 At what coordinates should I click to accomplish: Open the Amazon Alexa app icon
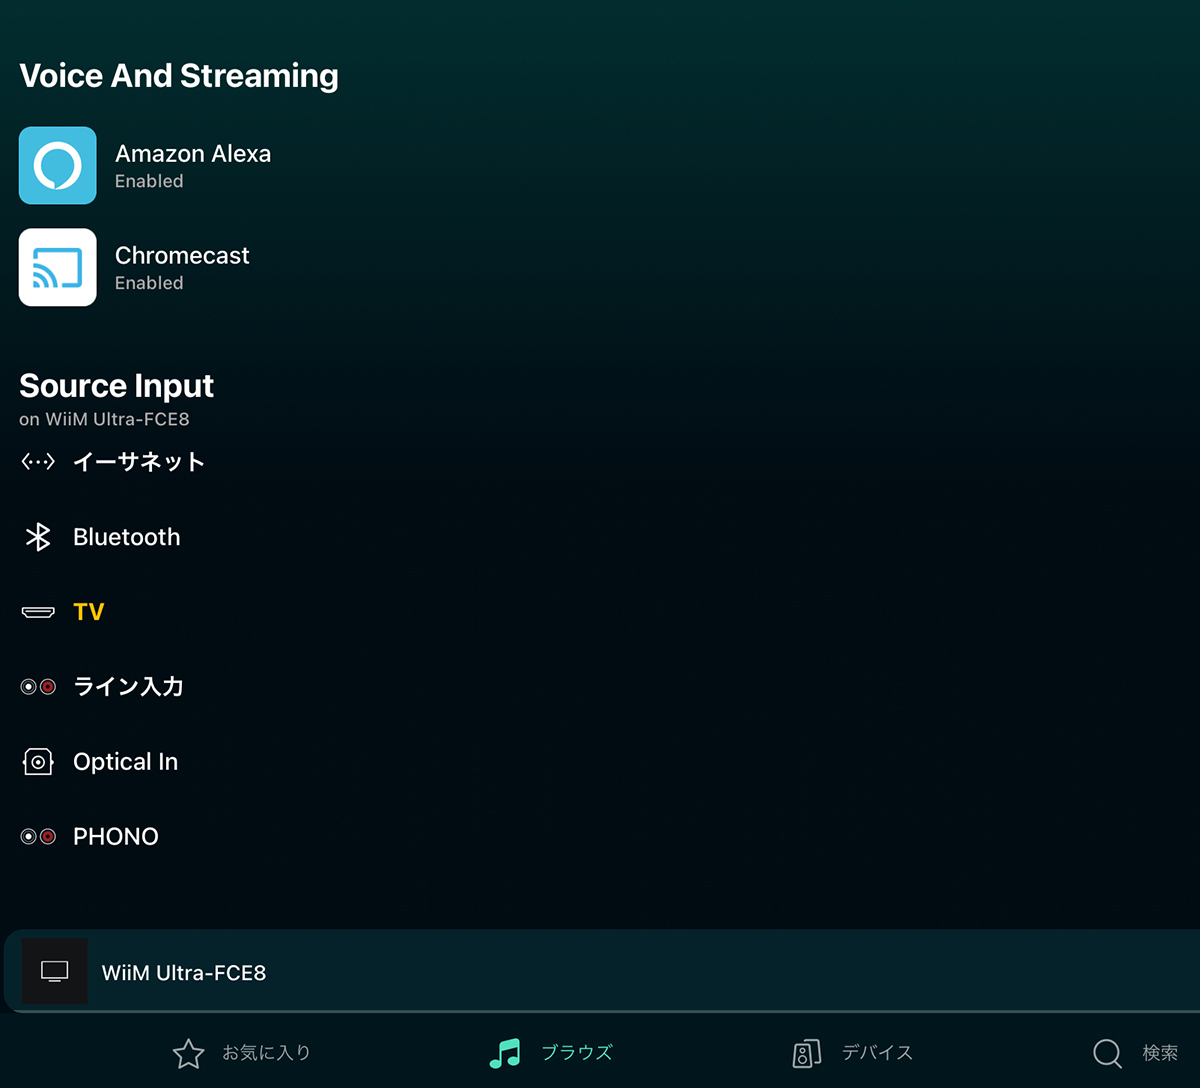(57, 165)
